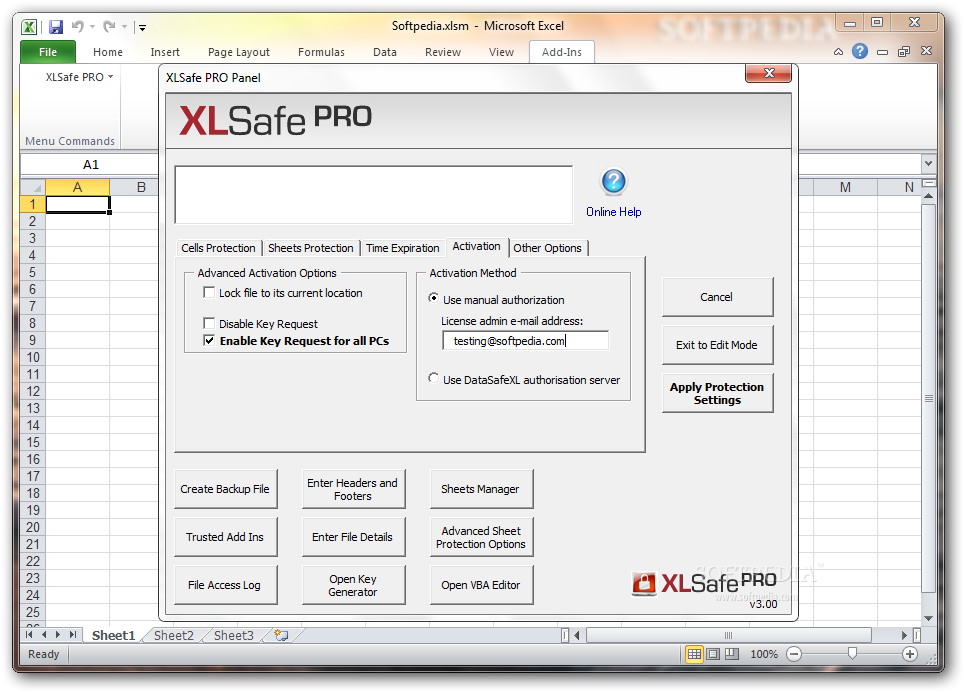Switch to Page Break Preview icon
This screenshot has width=965, height=693.
pyautogui.click(x=732, y=654)
